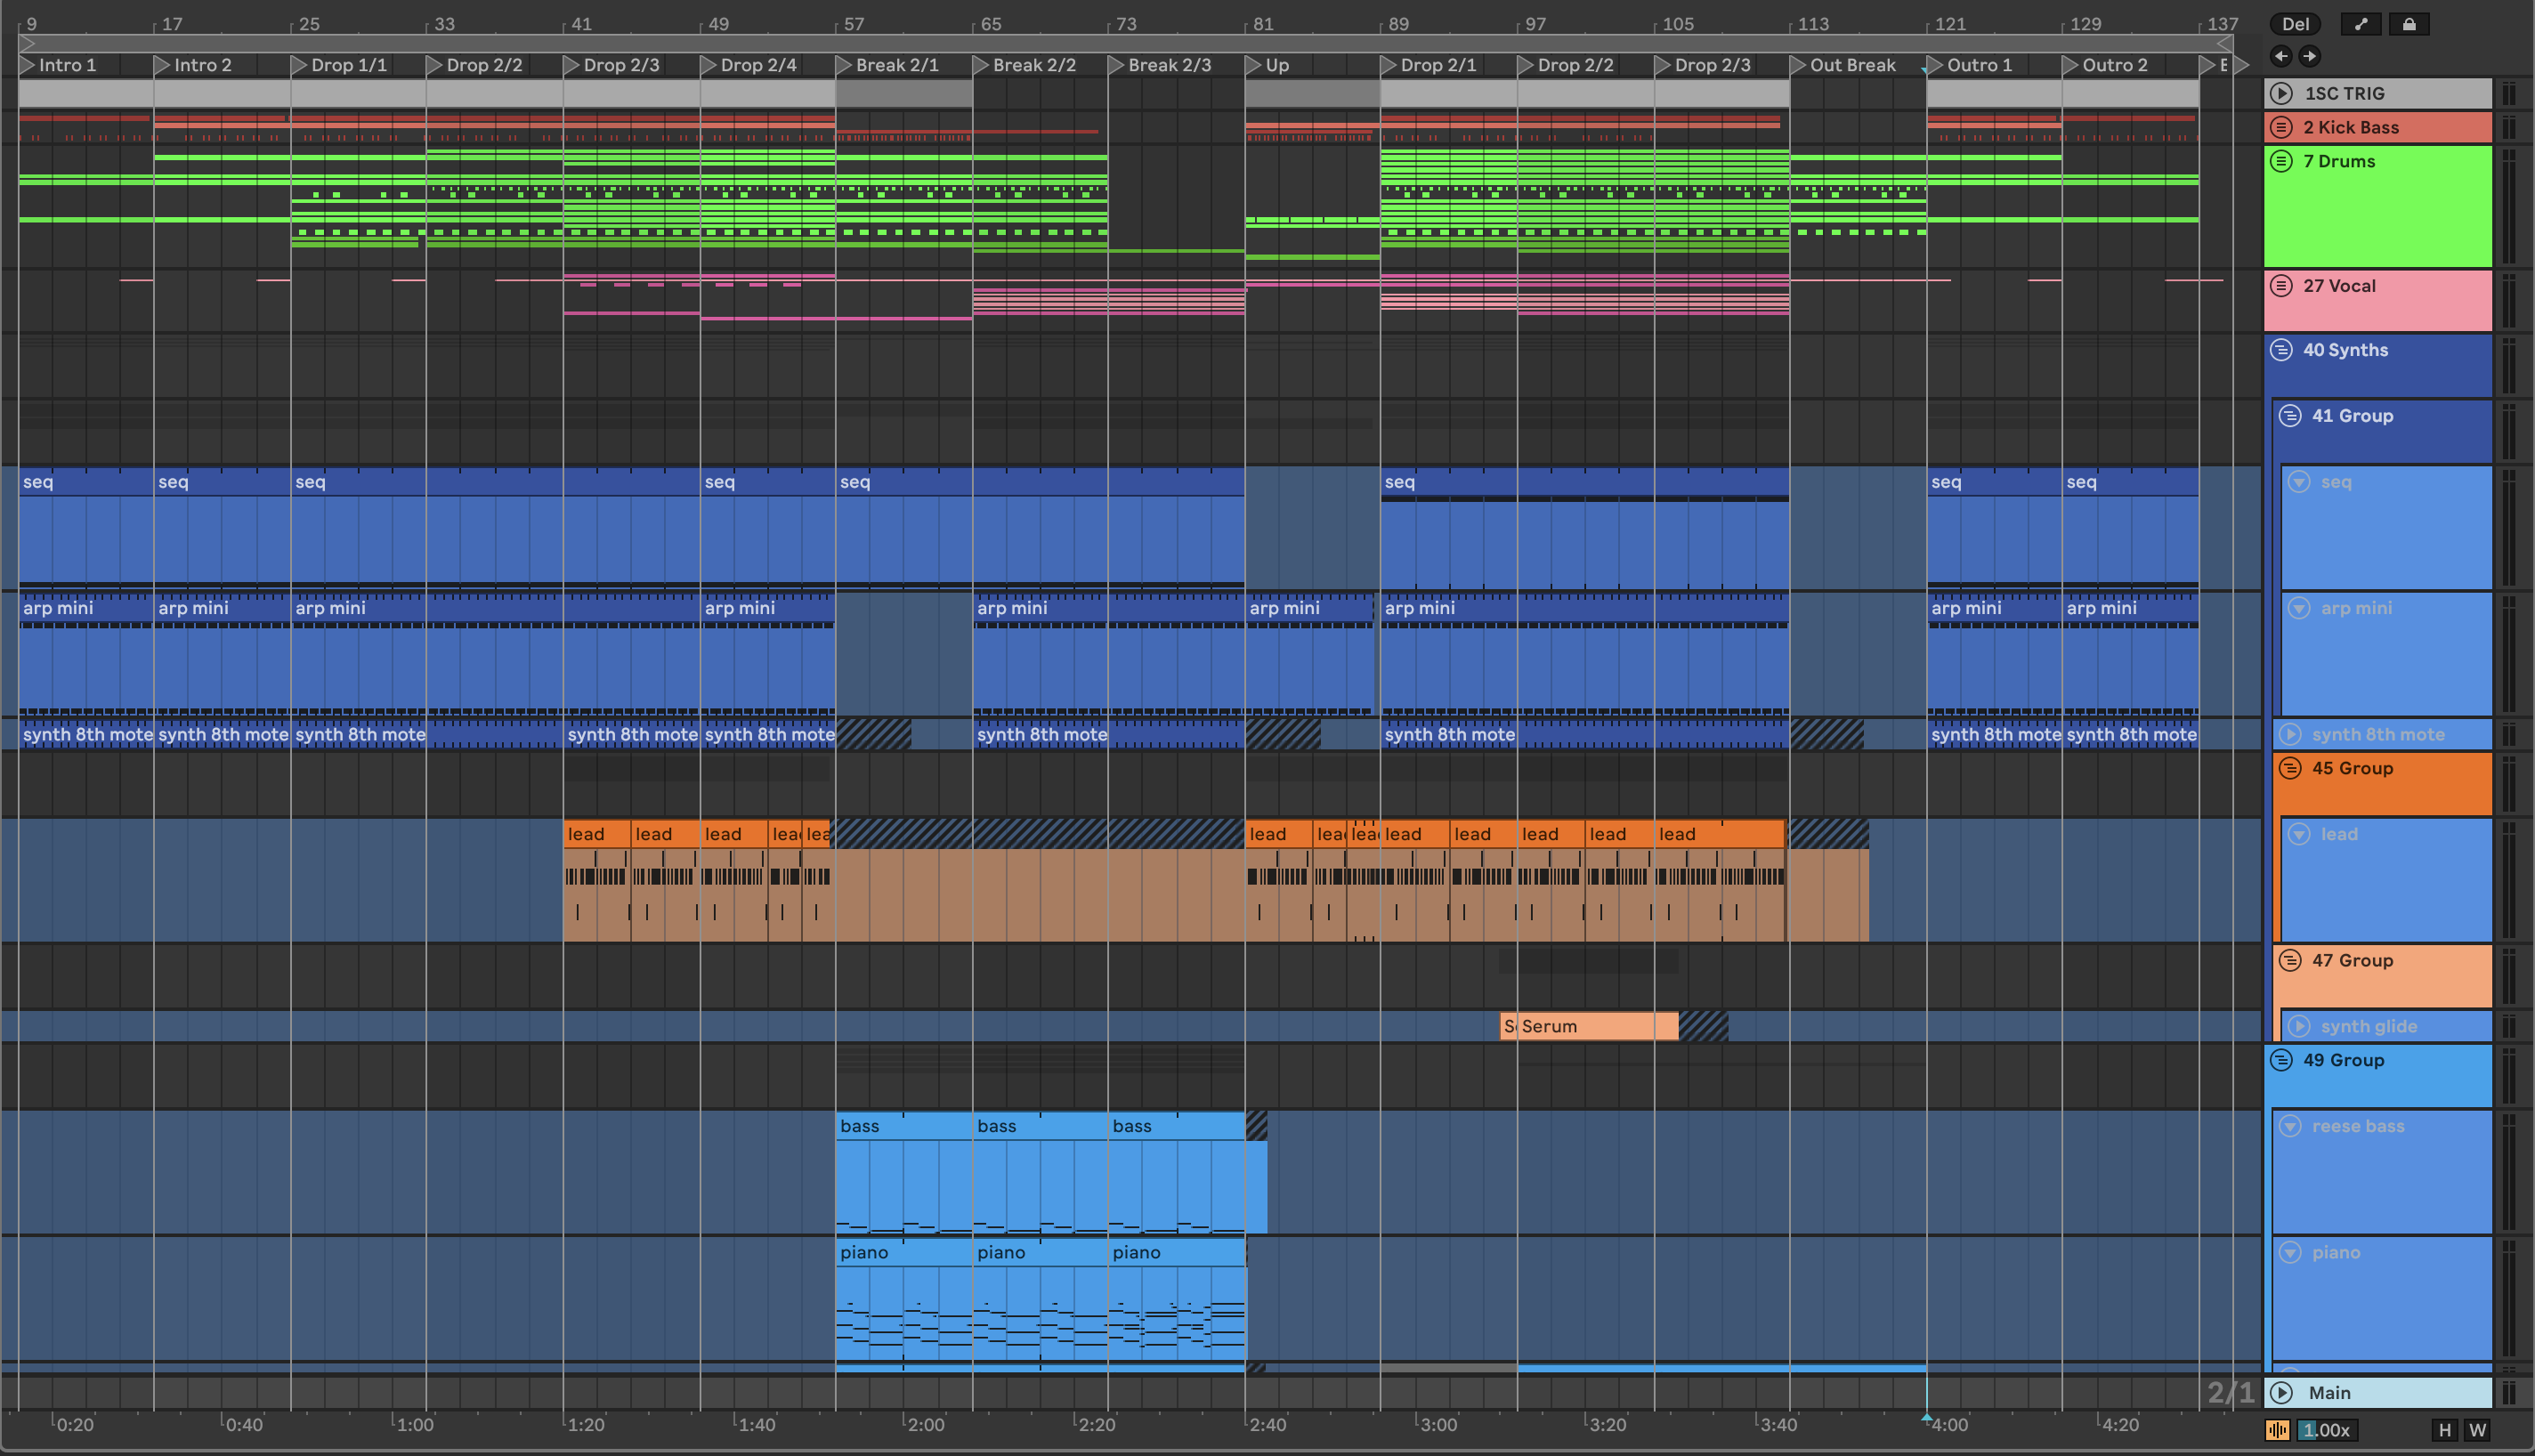Screen dimensions: 2535x1456
Task: Toggle the W optimize width button
Action: (2477, 1430)
